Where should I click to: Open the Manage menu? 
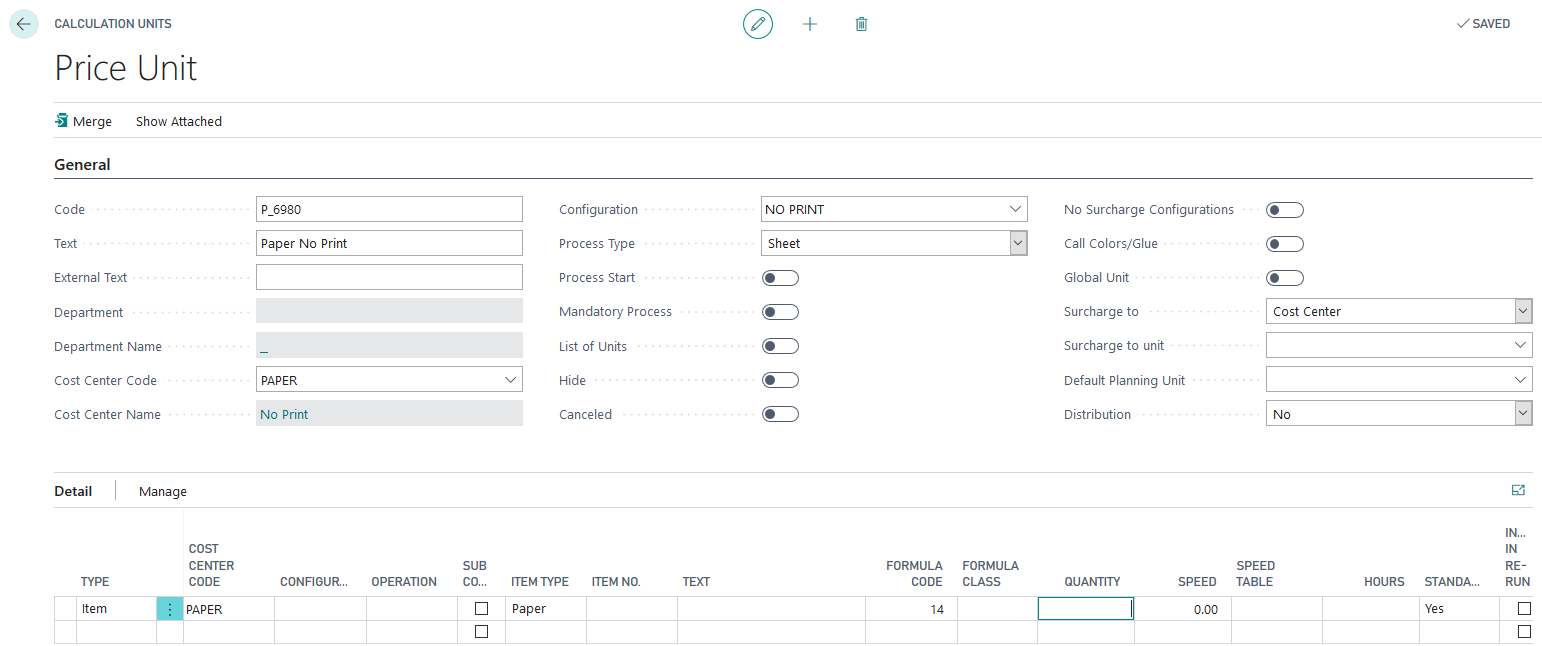(x=163, y=491)
